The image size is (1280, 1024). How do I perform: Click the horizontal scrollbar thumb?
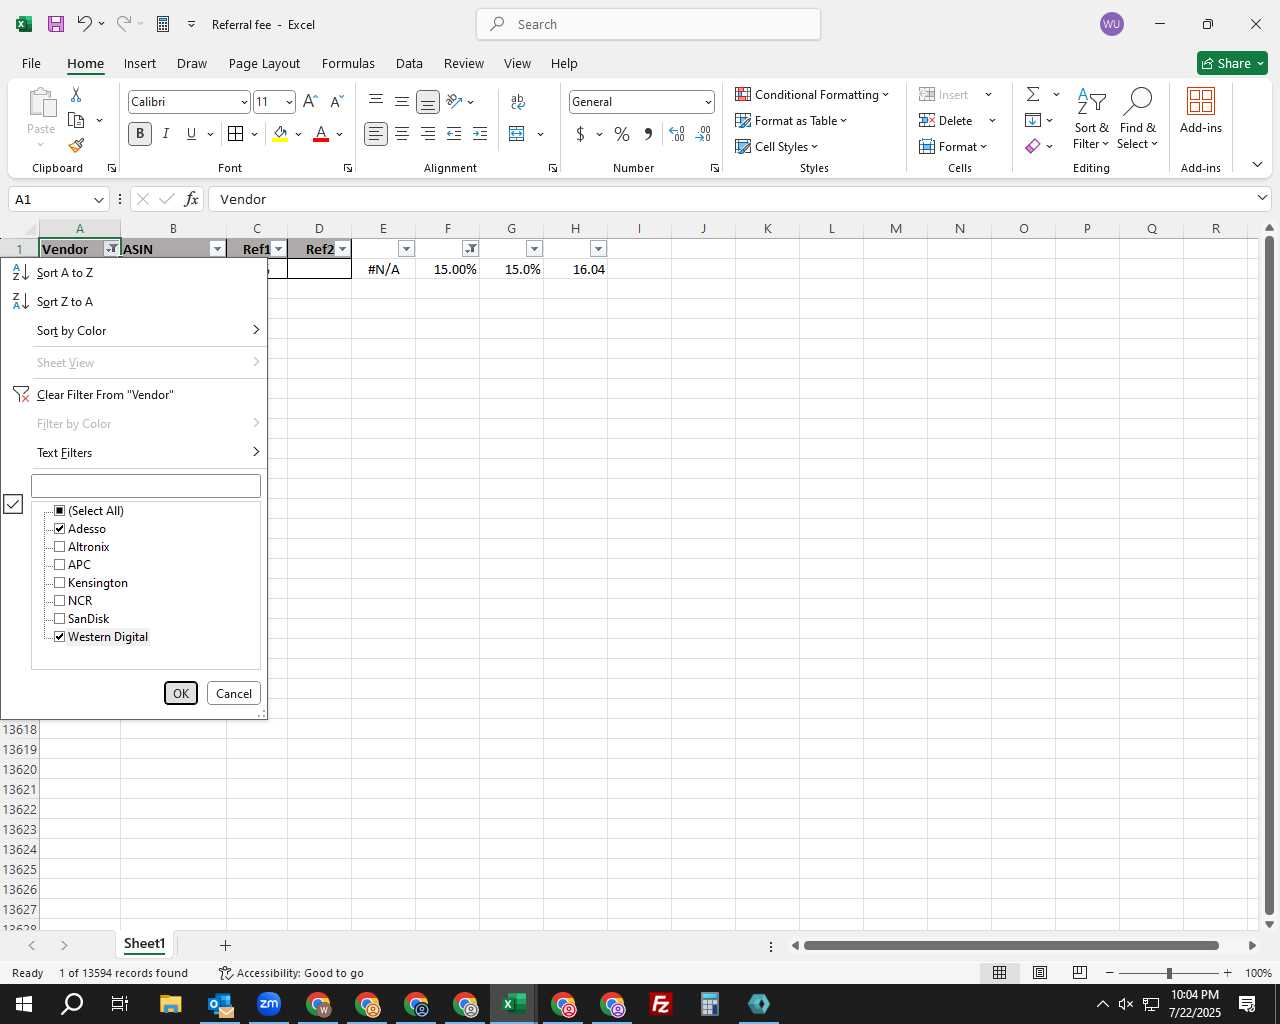1011,945
